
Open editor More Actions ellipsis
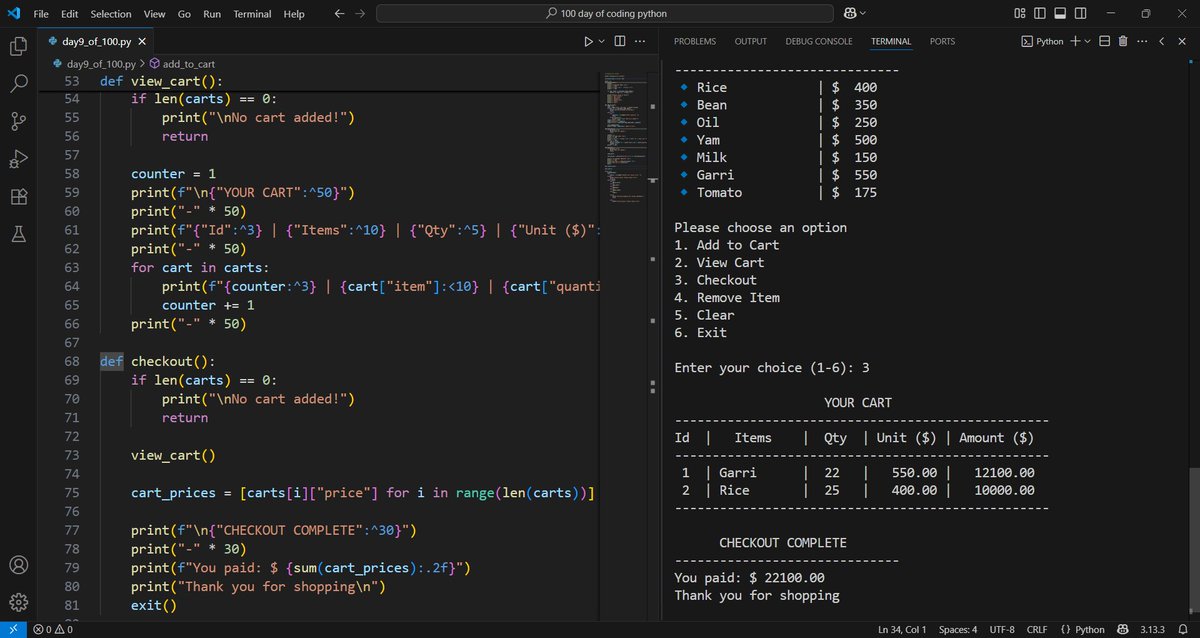point(640,41)
